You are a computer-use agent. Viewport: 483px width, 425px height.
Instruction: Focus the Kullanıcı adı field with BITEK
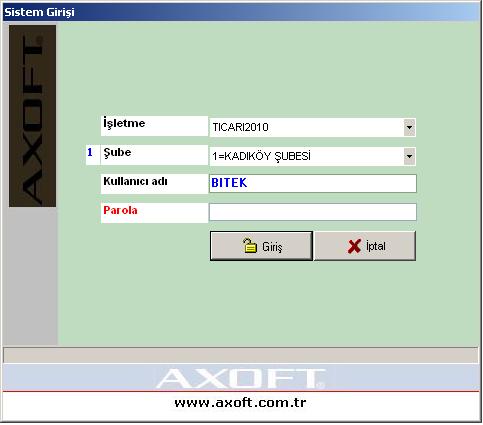click(313, 183)
